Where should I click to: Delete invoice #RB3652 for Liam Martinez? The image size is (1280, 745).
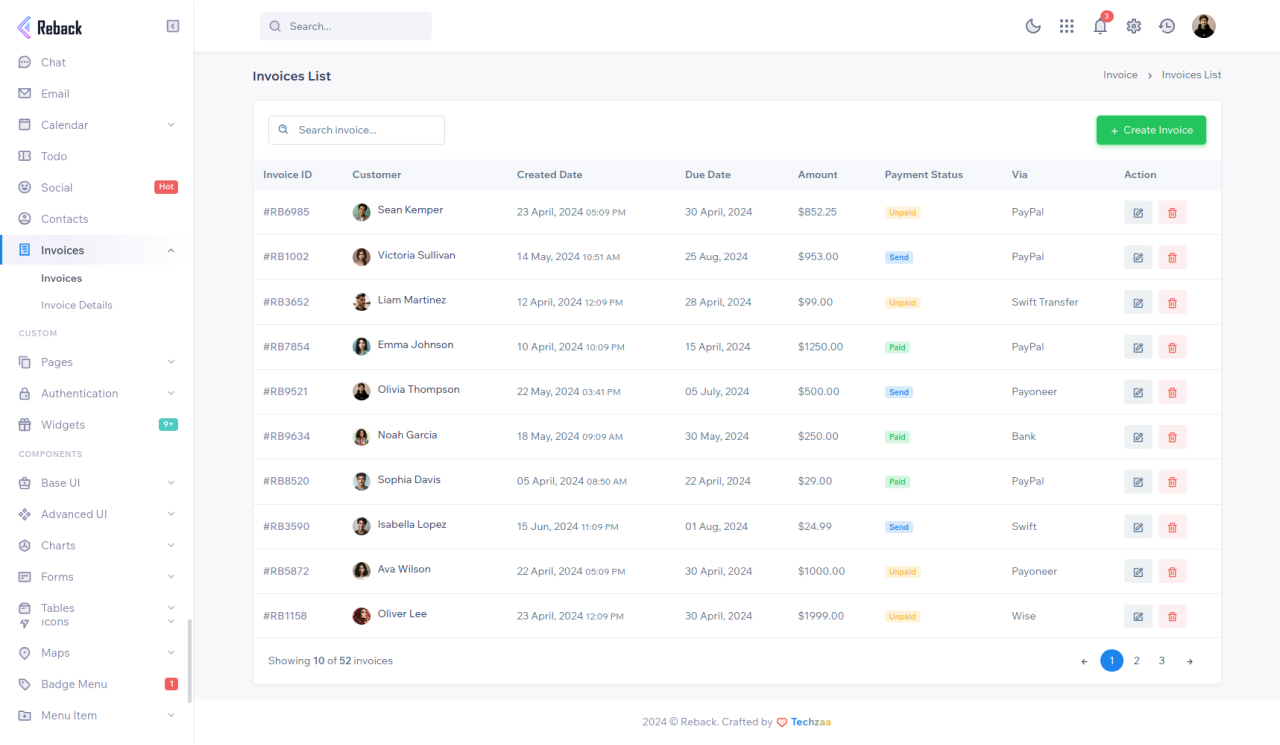coord(1172,302)
